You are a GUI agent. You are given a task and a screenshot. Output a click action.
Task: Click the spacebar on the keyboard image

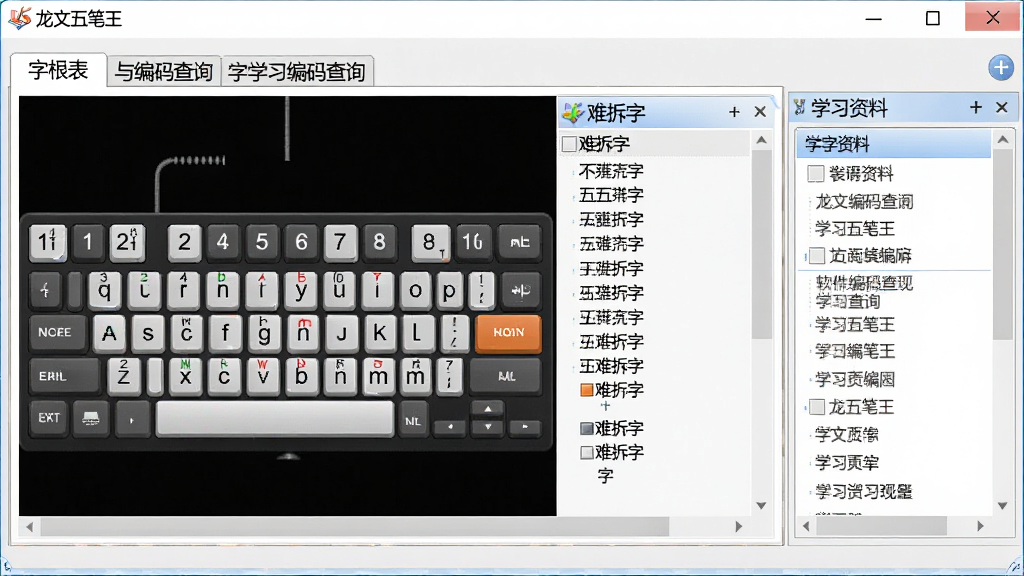click(275, 418)
